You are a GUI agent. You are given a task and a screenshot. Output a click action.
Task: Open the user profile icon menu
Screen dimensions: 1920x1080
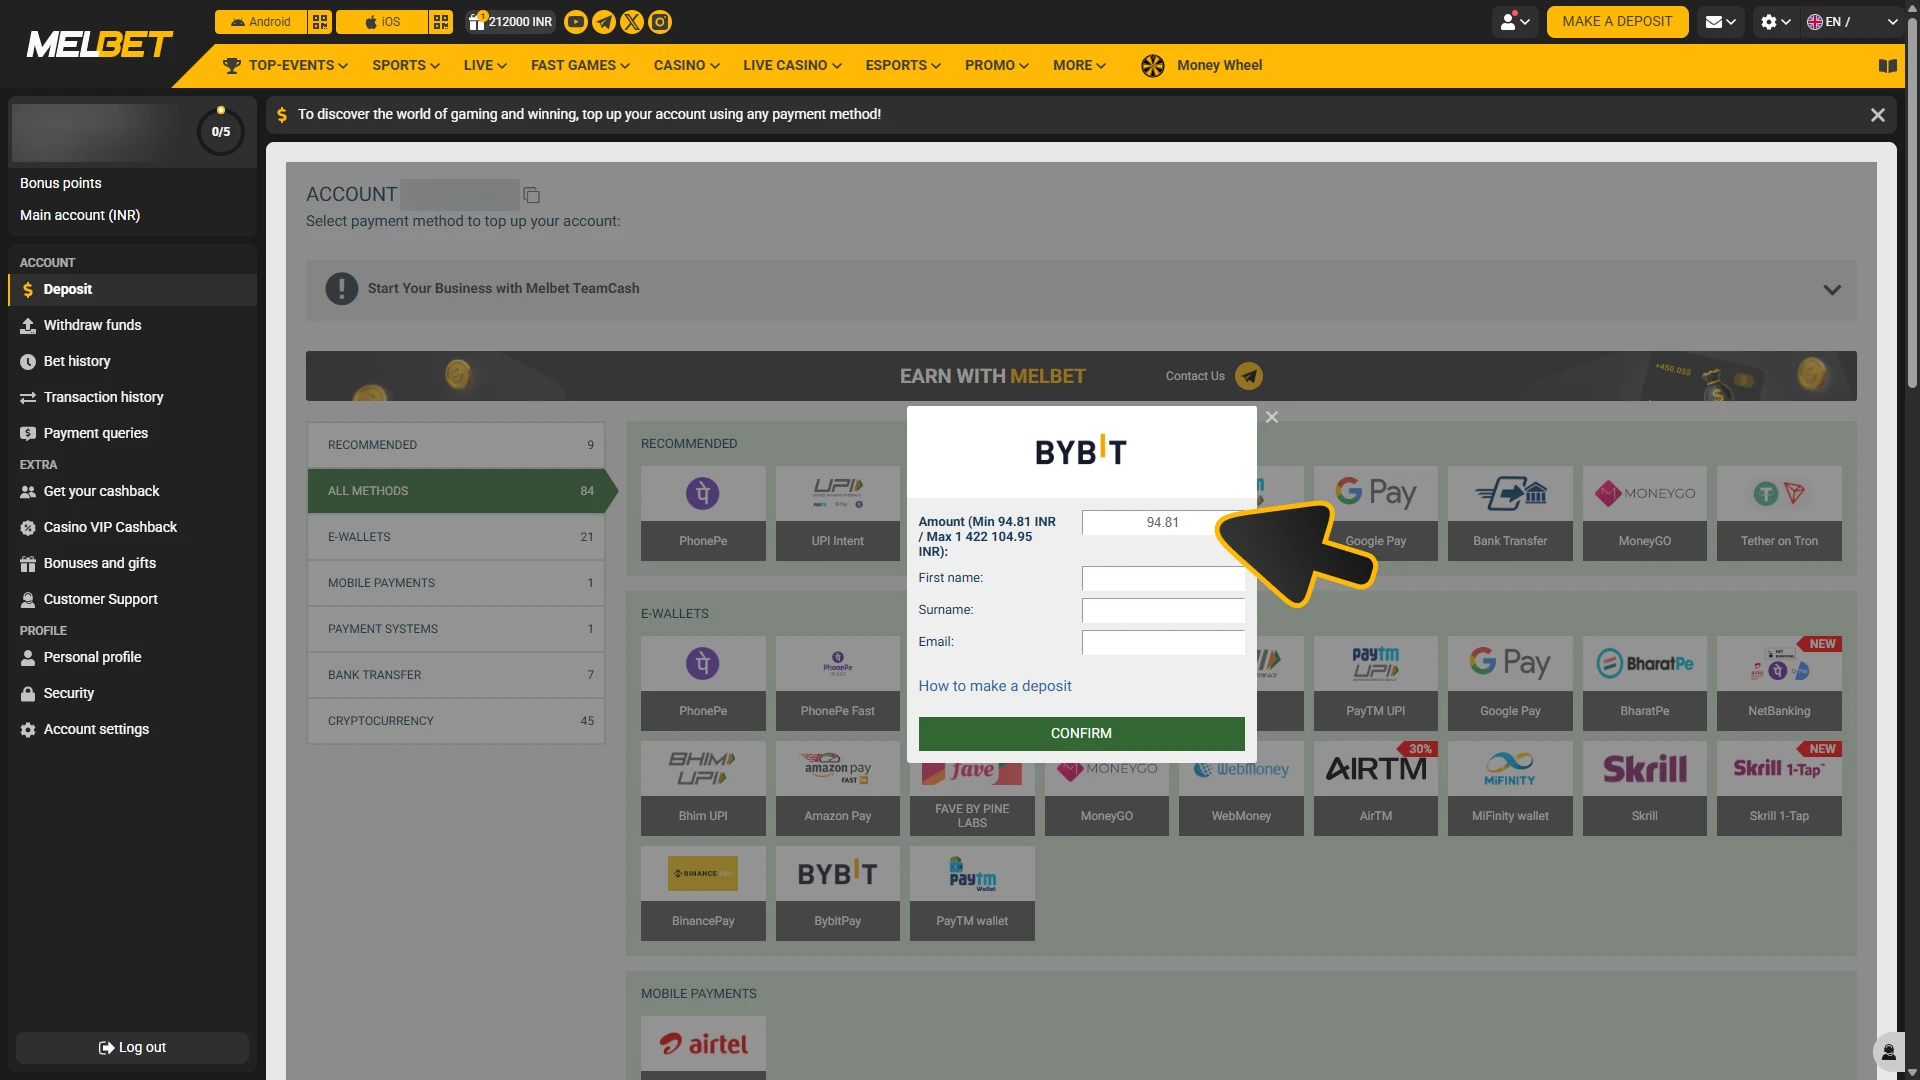tap(1515, 22)
